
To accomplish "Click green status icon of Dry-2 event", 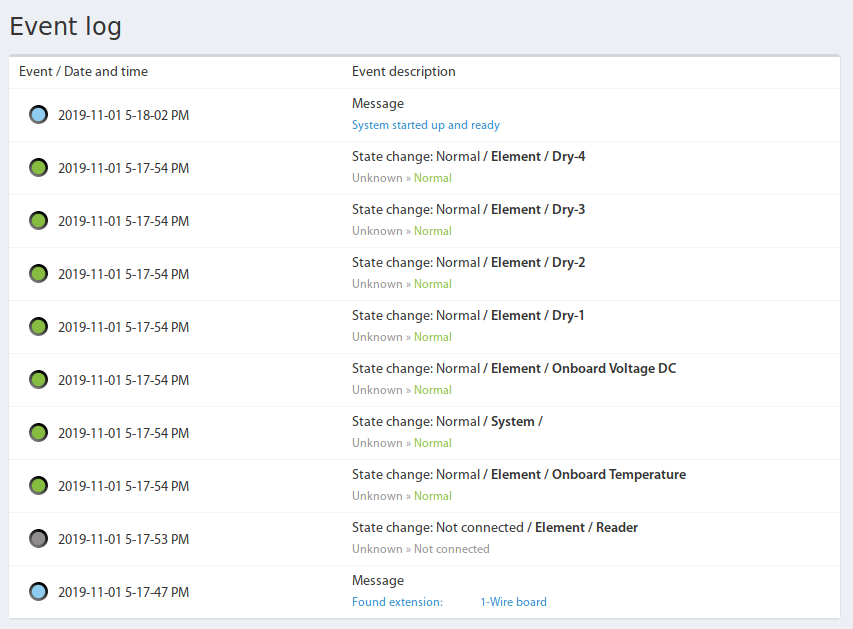I will [38, 274].
